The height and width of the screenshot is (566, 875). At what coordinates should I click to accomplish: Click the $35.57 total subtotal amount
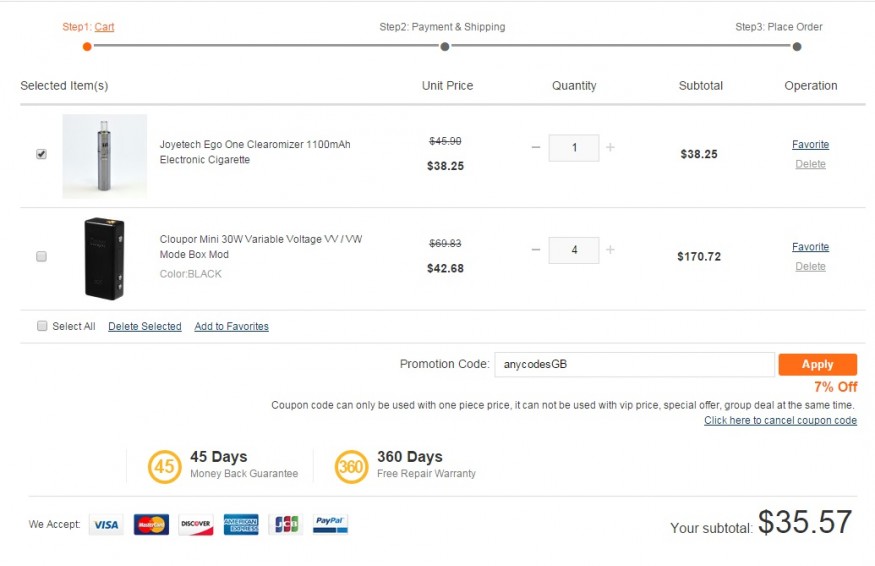point(805,522)
